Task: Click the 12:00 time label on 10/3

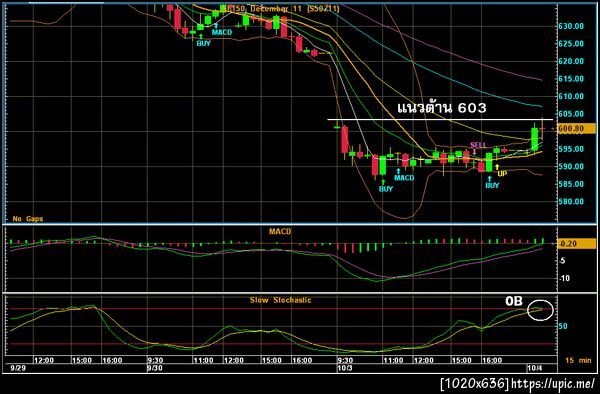Action: click(x=423, y=361)
